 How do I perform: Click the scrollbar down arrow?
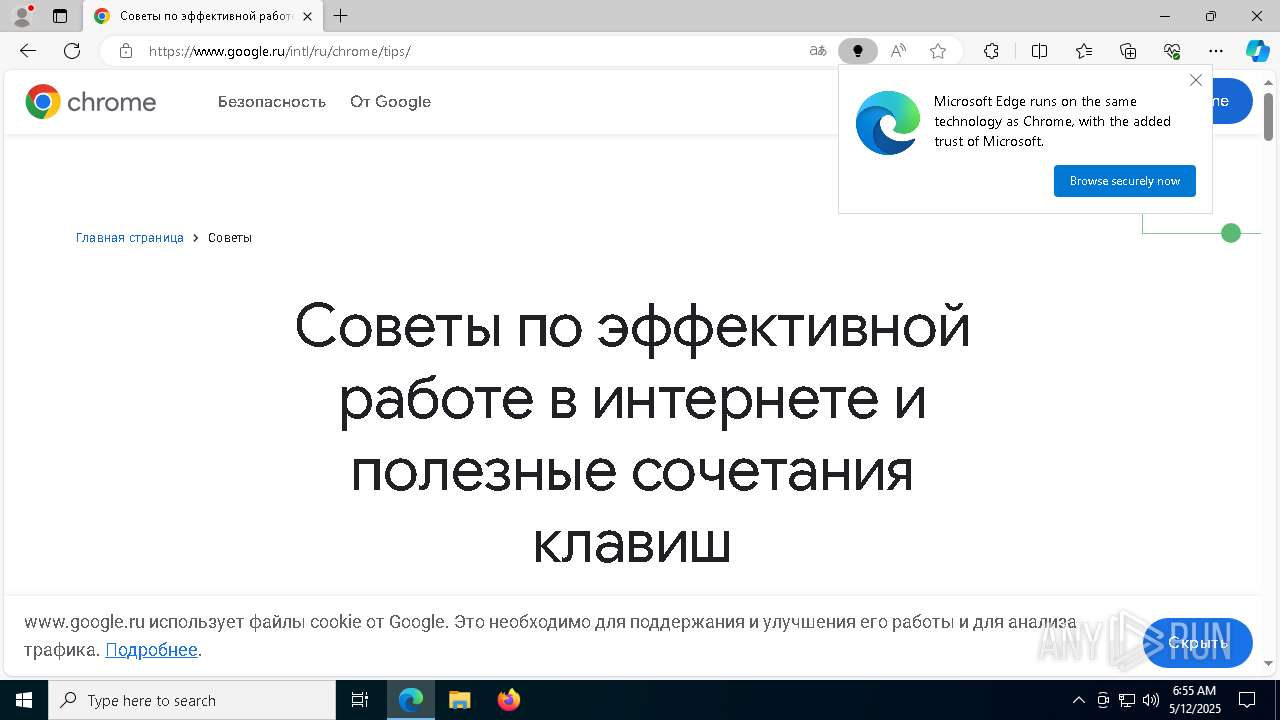[x=1268, y=663]
